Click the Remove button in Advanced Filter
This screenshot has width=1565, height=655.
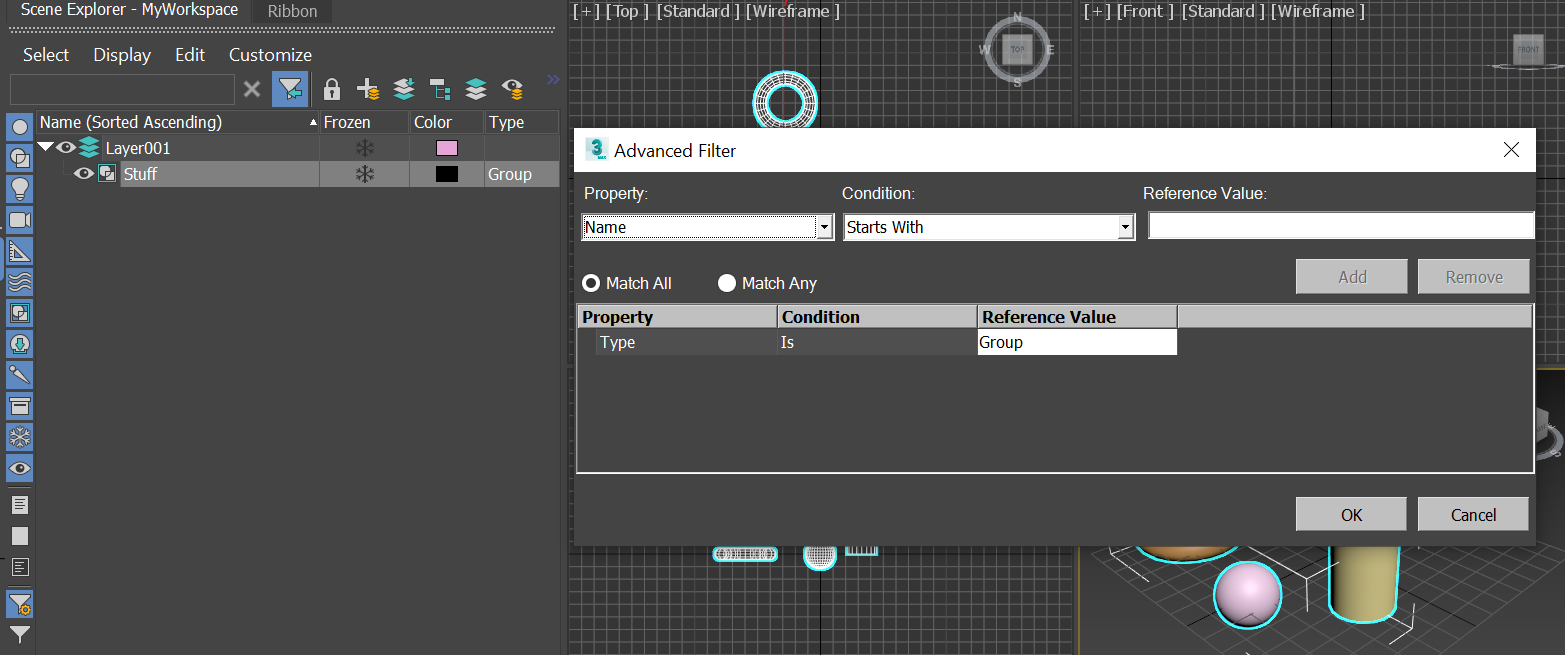point(1473,277)
